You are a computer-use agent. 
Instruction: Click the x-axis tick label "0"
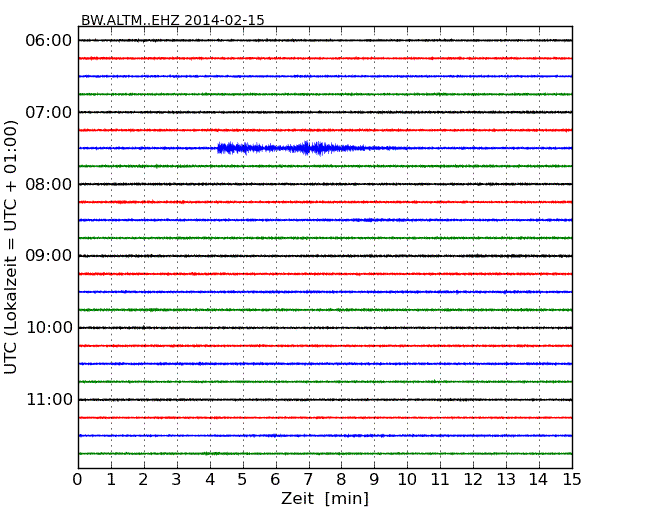click(x=78, y=480)
